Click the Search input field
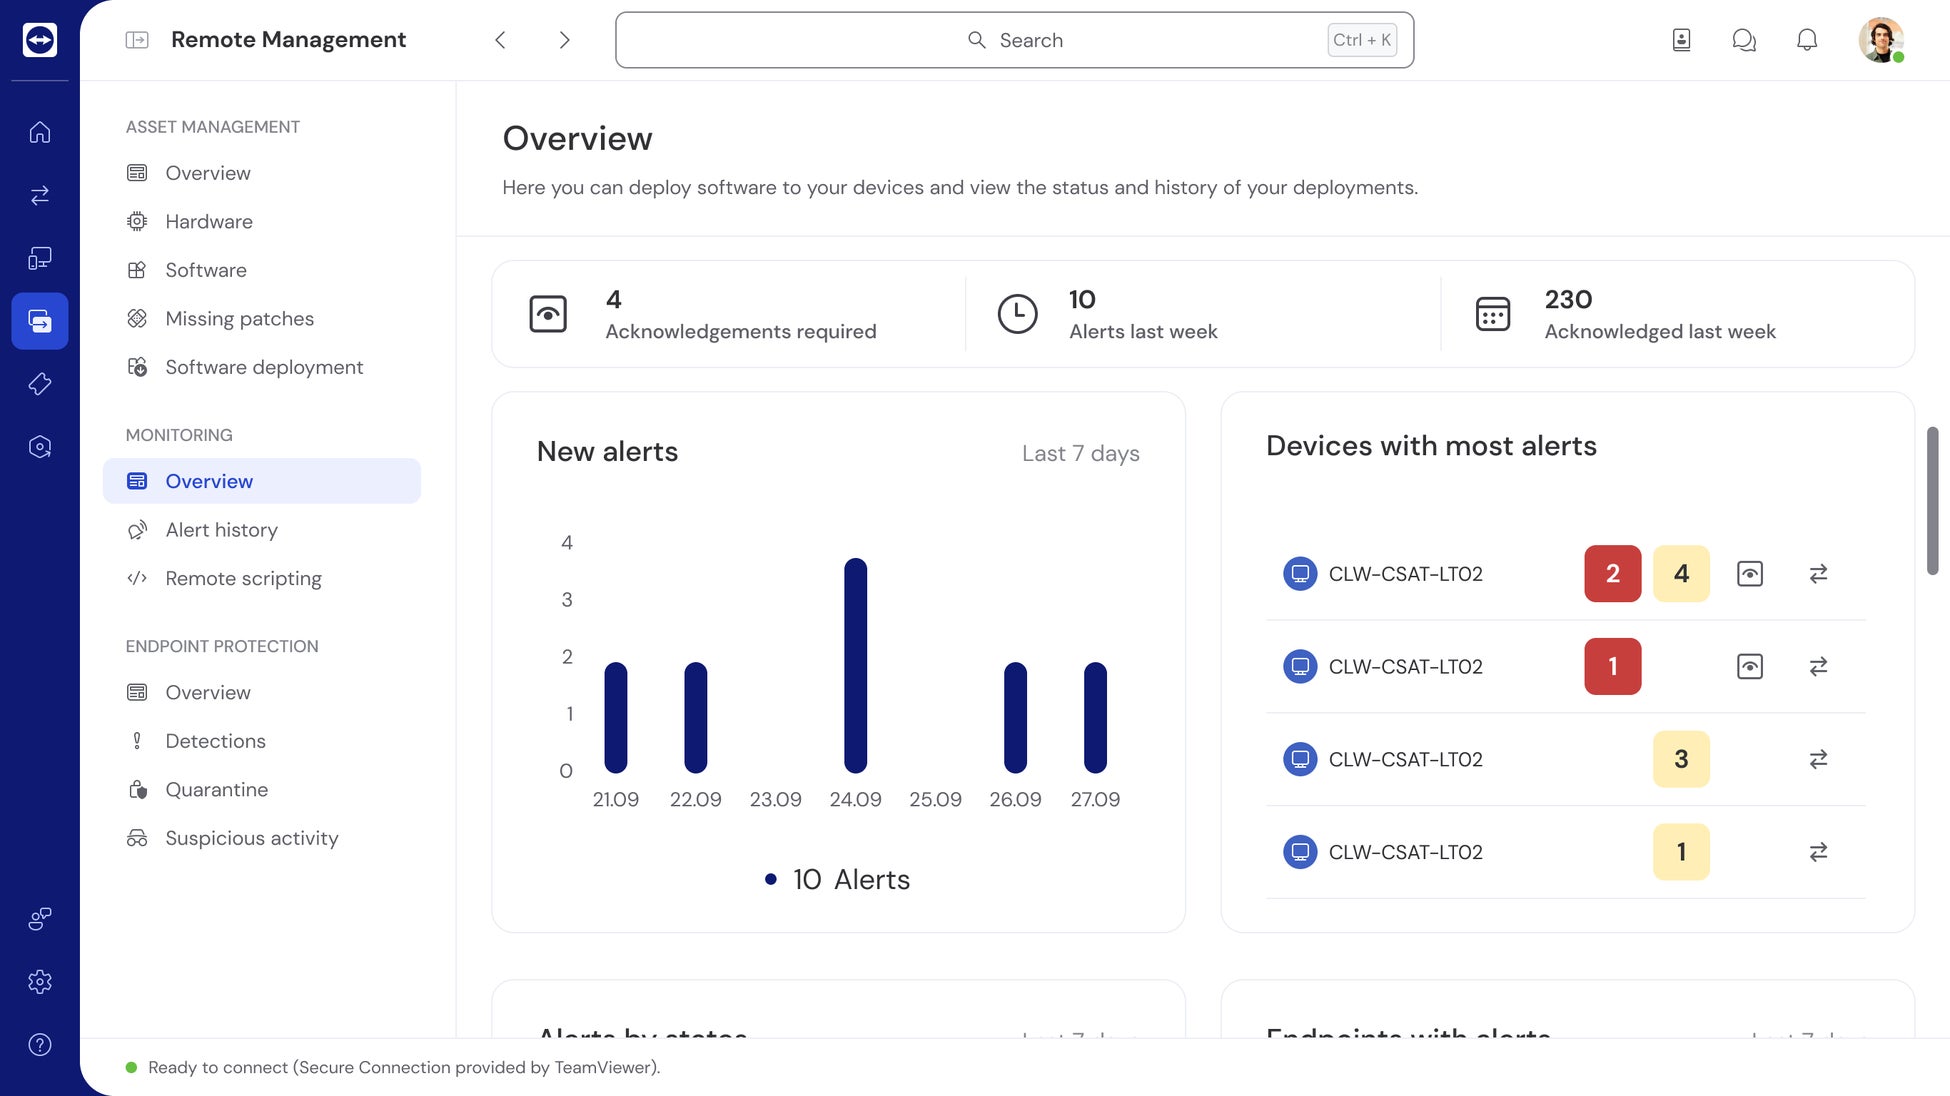Viewport: 1950px width, 1096px height. tap(1014, 40)
